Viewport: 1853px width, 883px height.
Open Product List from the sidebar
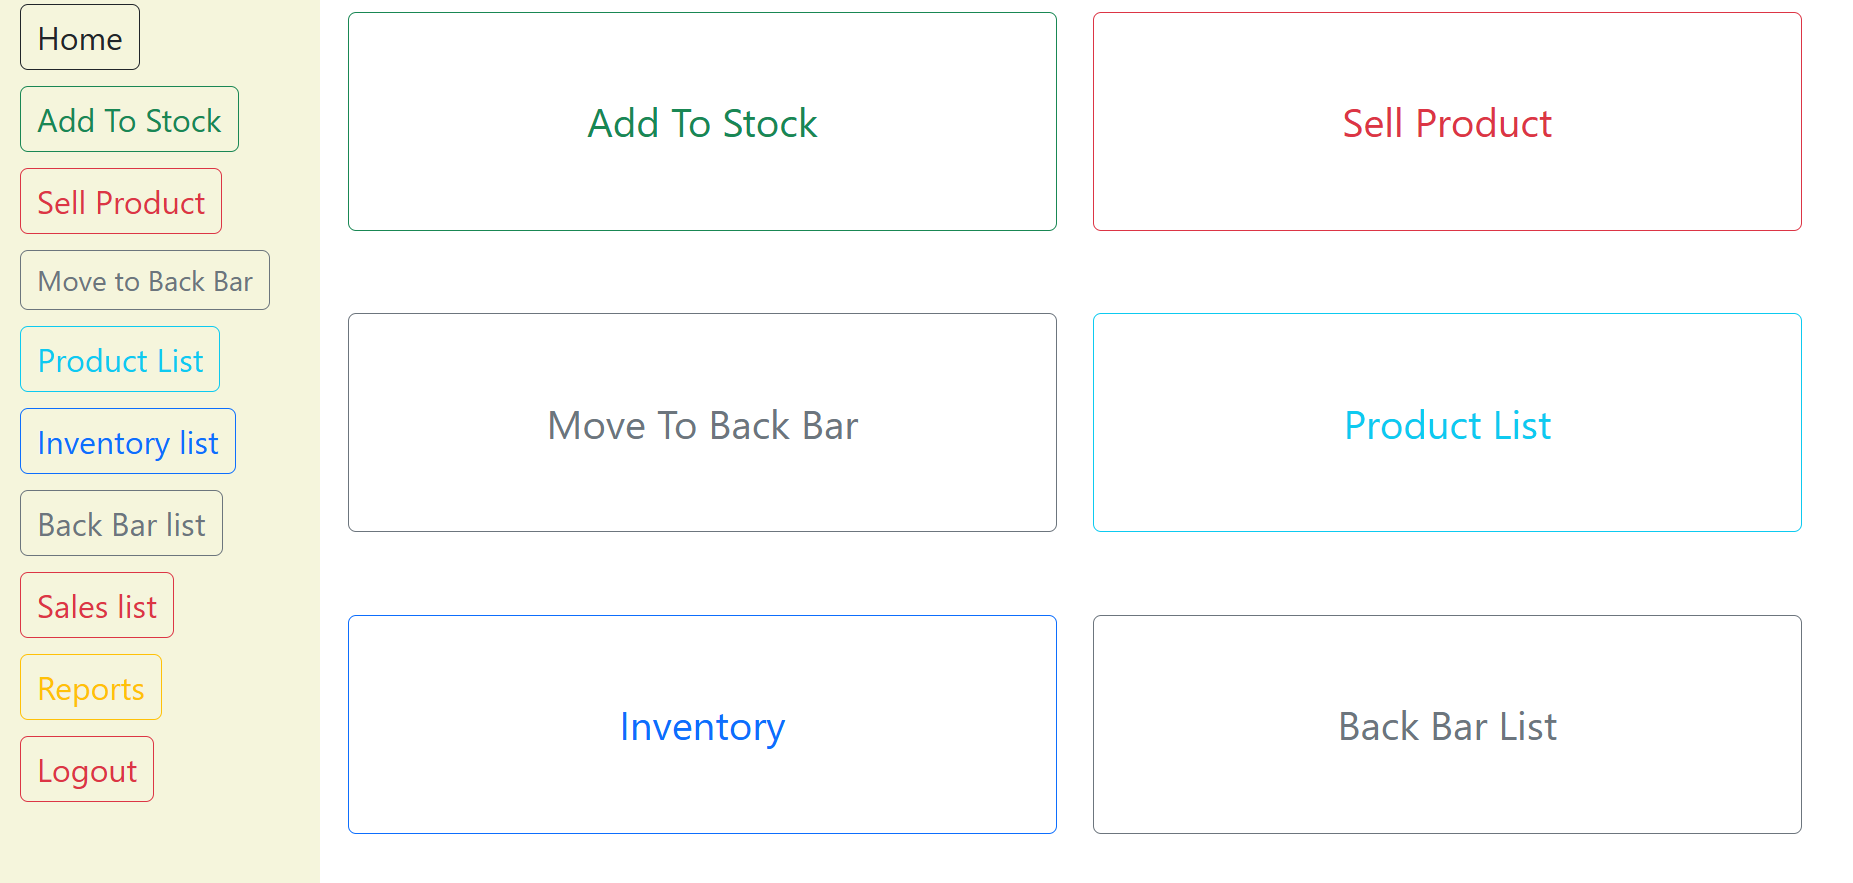coord(119,359)
